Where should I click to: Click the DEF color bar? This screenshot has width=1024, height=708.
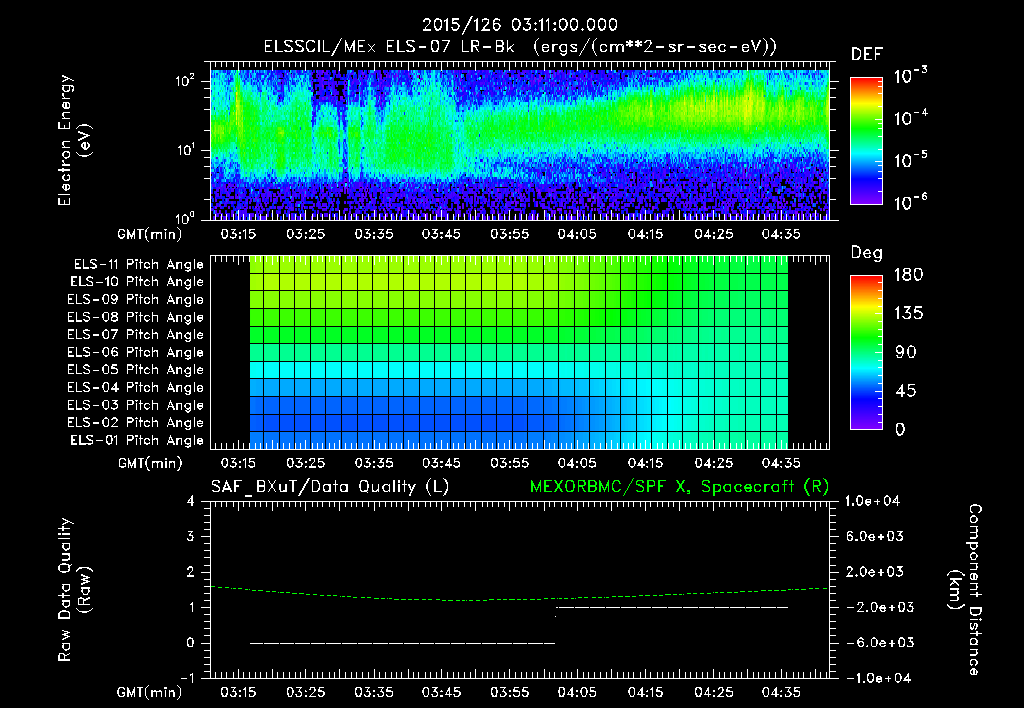866,141
